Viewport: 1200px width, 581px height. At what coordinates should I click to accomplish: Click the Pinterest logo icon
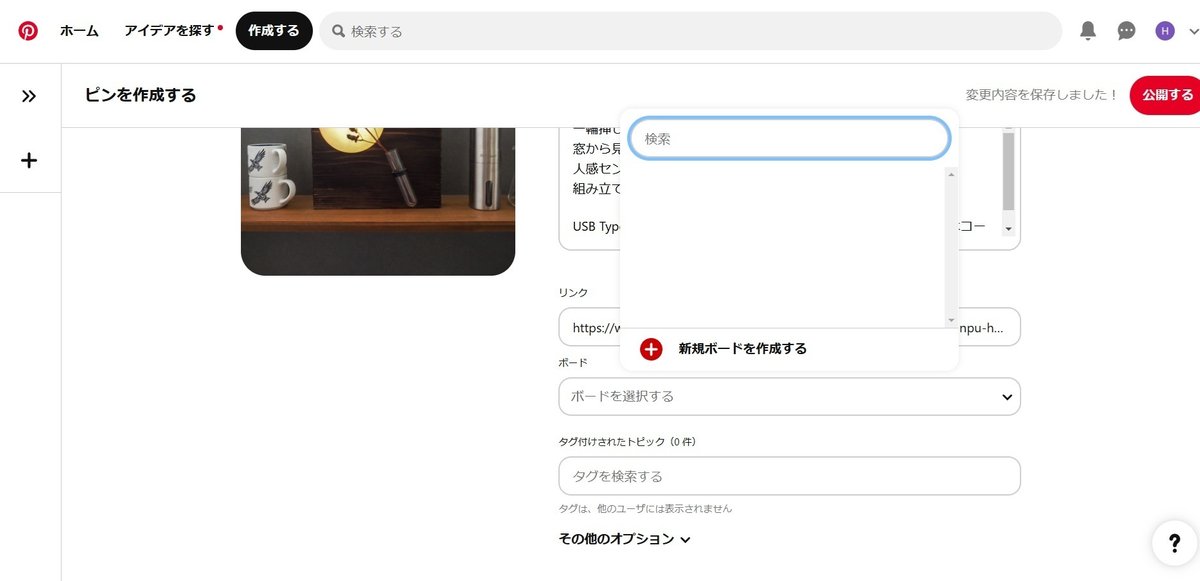tap(28, 31)
